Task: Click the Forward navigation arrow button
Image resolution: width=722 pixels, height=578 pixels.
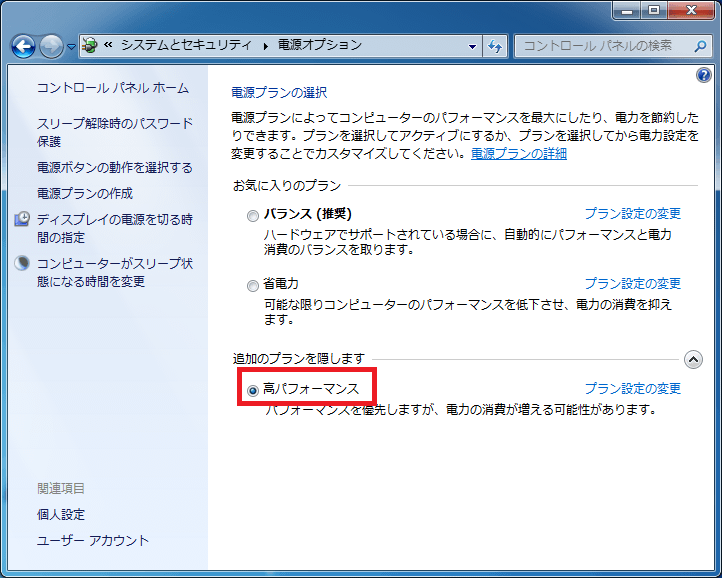Action: 51,46
